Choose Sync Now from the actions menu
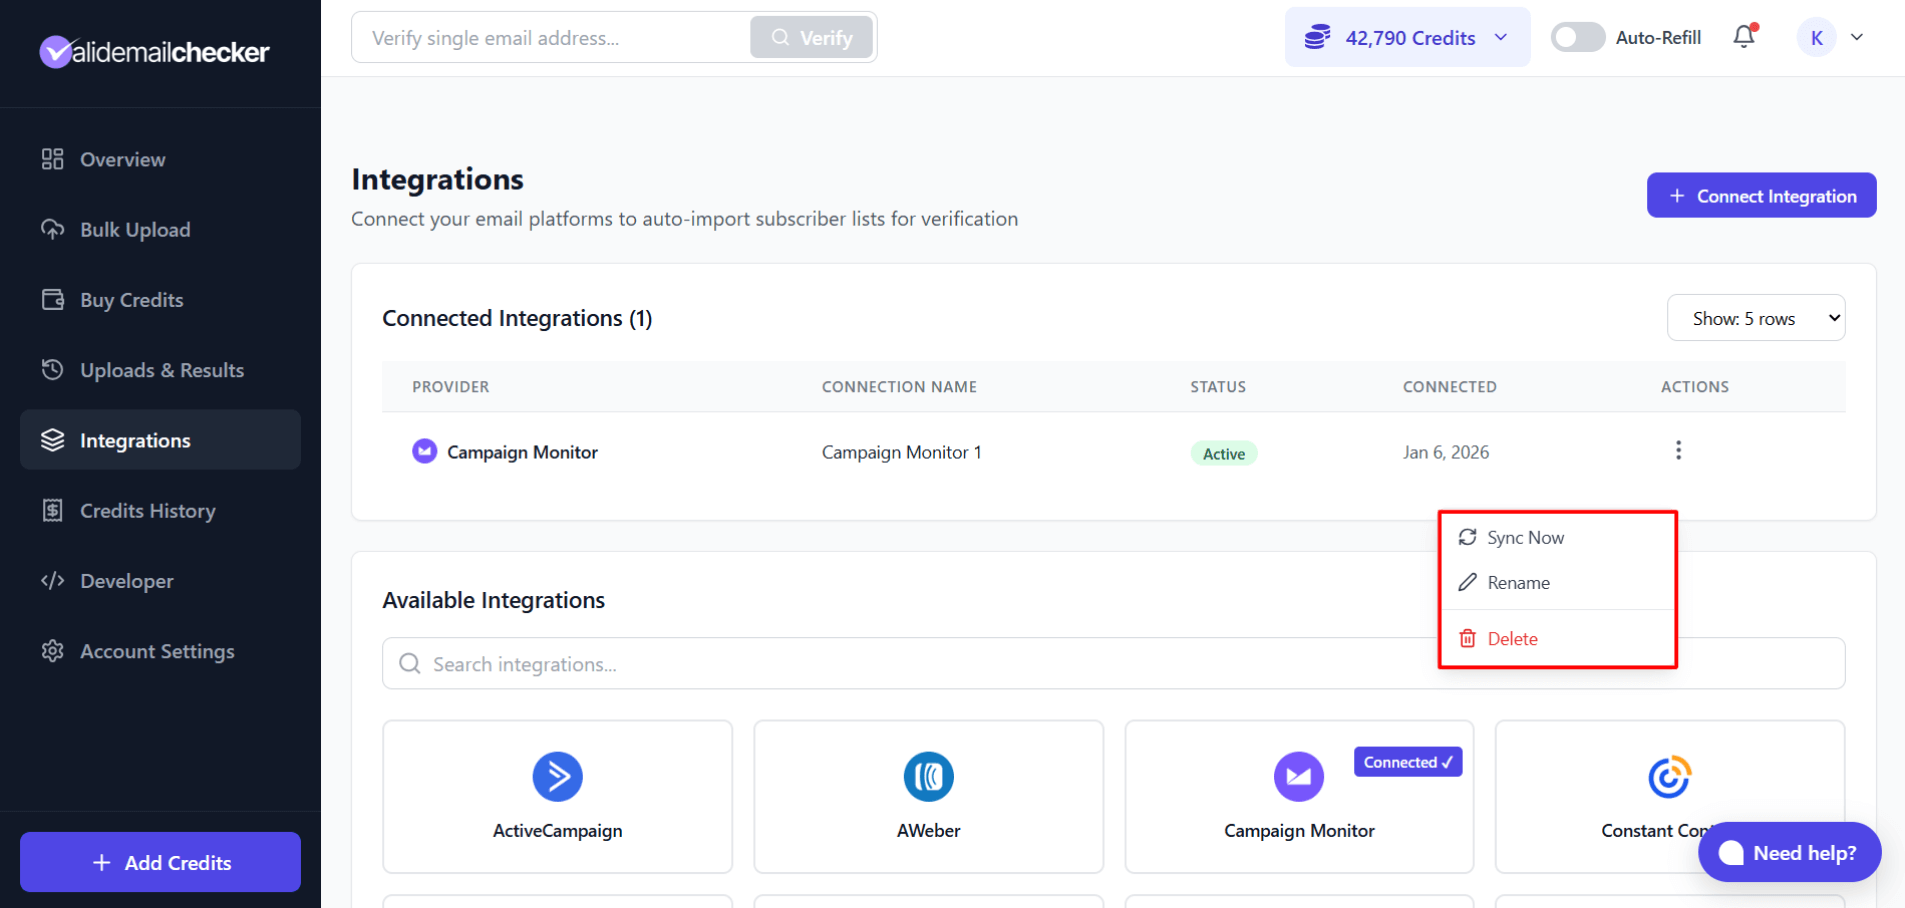1905x908 pixels. [1524, 537]
